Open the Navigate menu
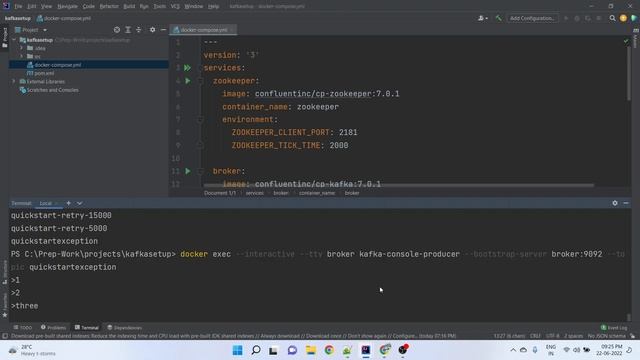The image size is (640, 360). pos(67,6)
